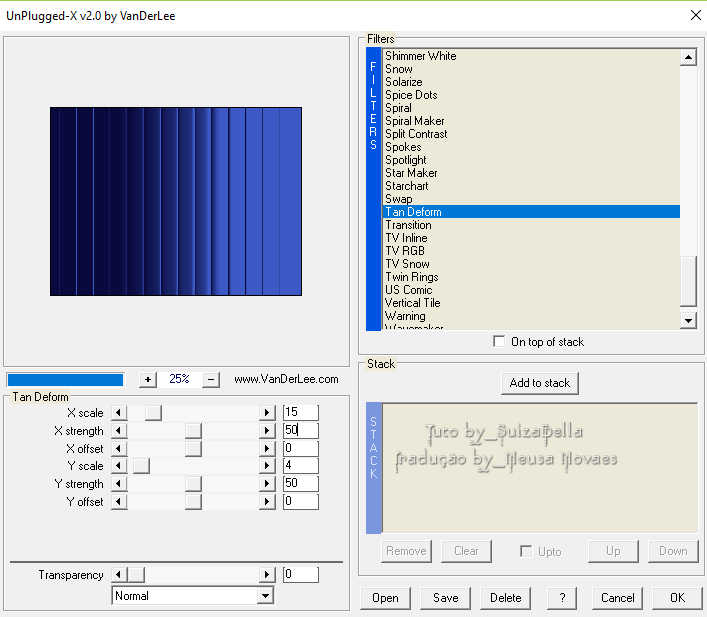Click the Clear stack button
This screenshot has width=707, height=617.
(x=466, y=551)
